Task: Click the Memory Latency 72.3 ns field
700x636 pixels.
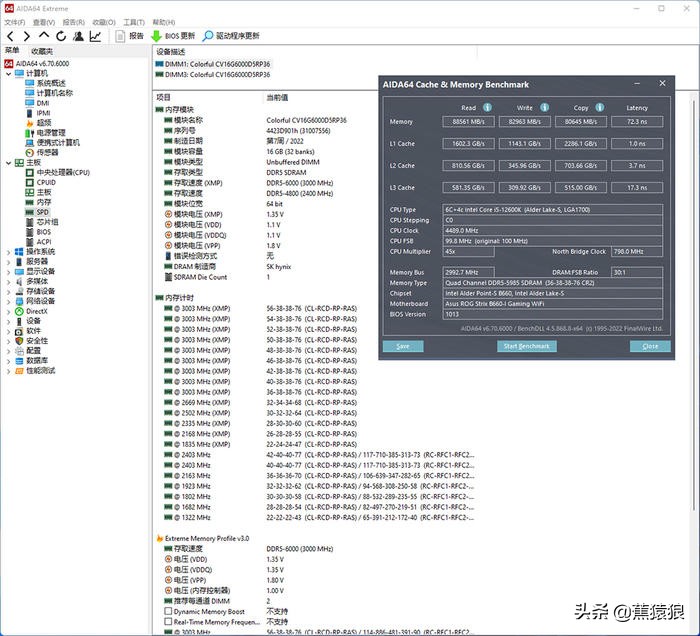Action: click(637, 121)
